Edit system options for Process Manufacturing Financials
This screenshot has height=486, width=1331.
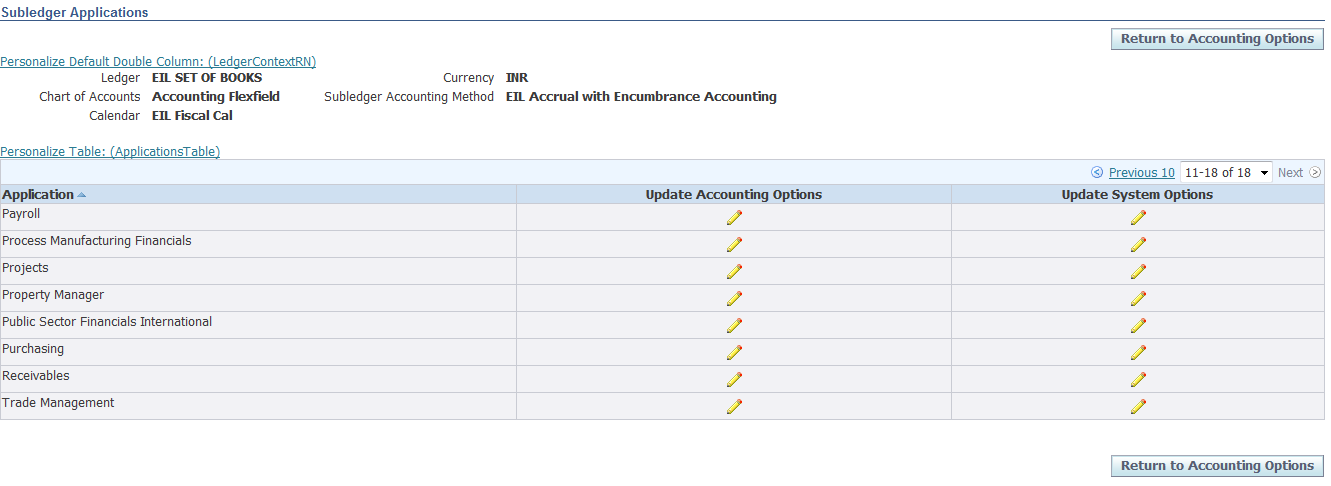pos(1138,244)
